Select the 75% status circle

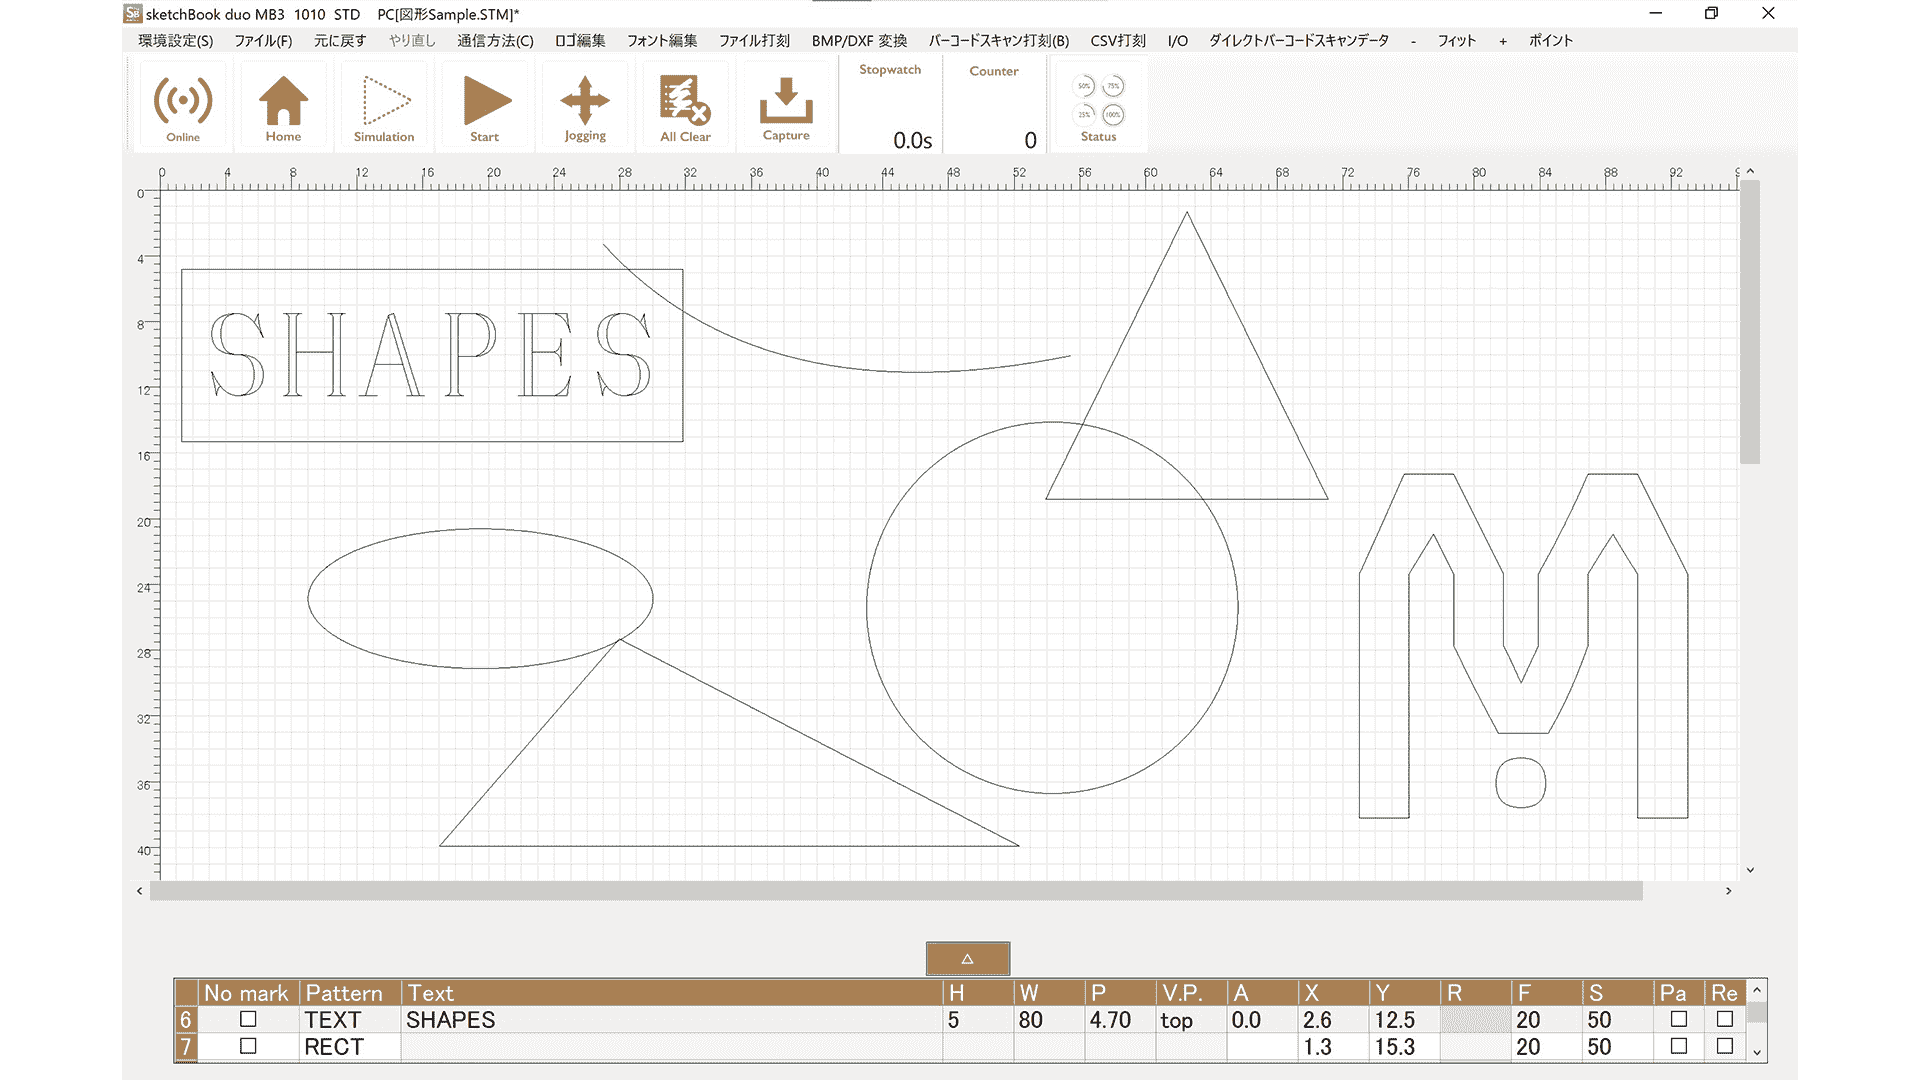(1113, 86)
